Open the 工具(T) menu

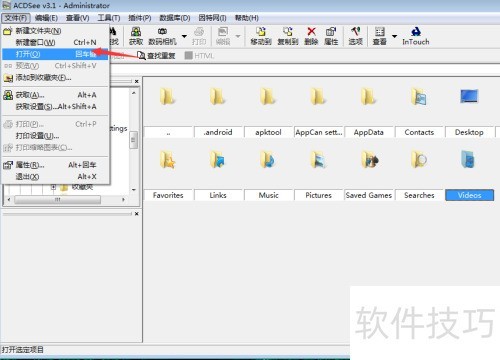tap(109, 18)
